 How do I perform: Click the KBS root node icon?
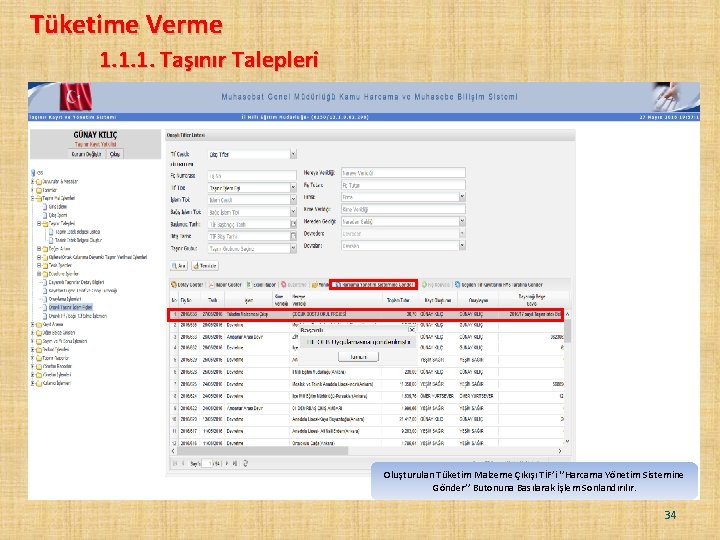coord(33,173)
